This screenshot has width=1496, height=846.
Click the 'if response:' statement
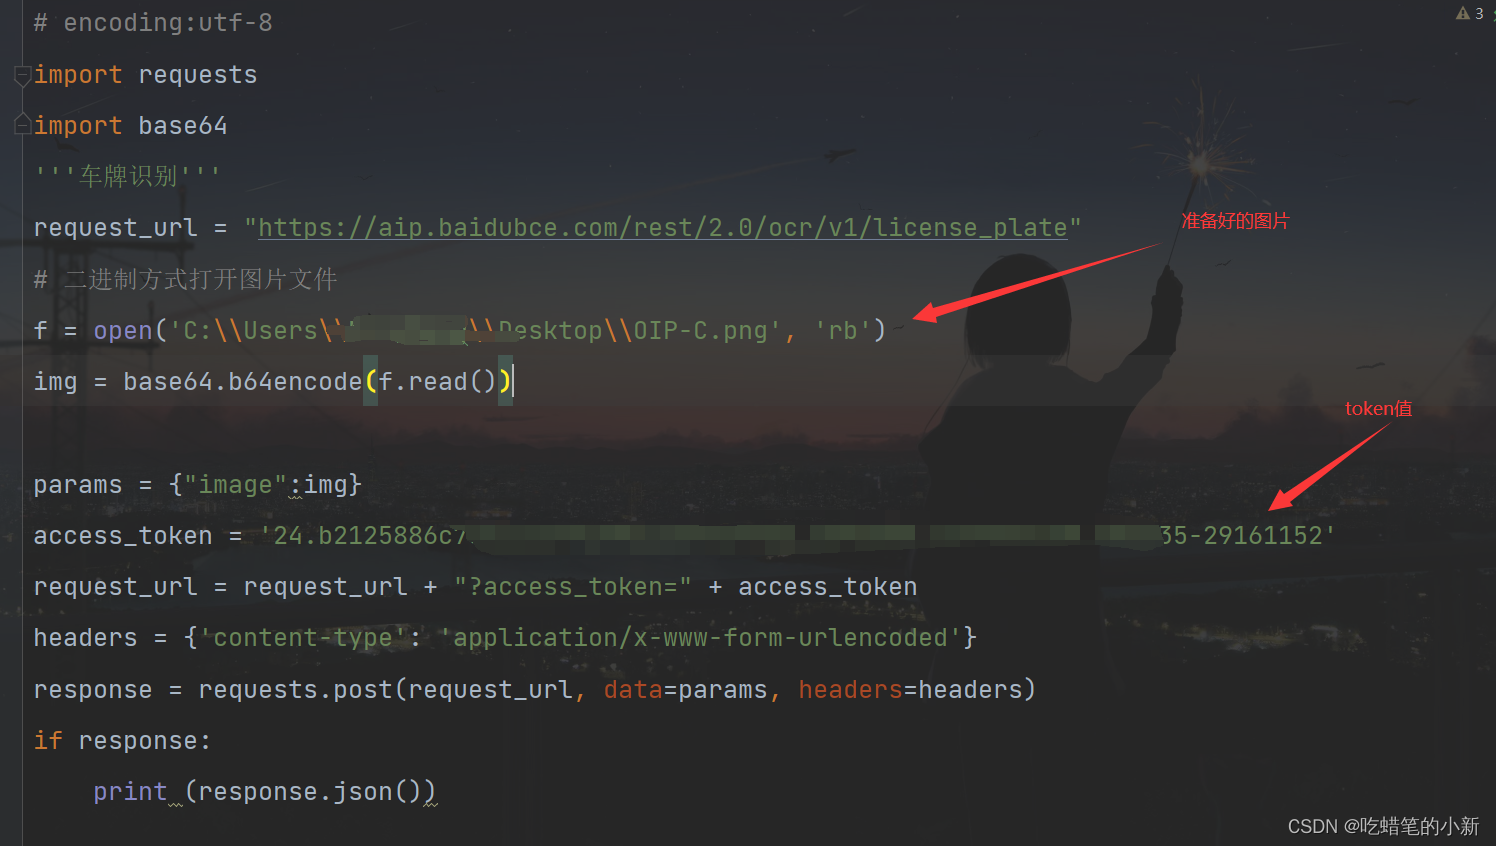122,741
